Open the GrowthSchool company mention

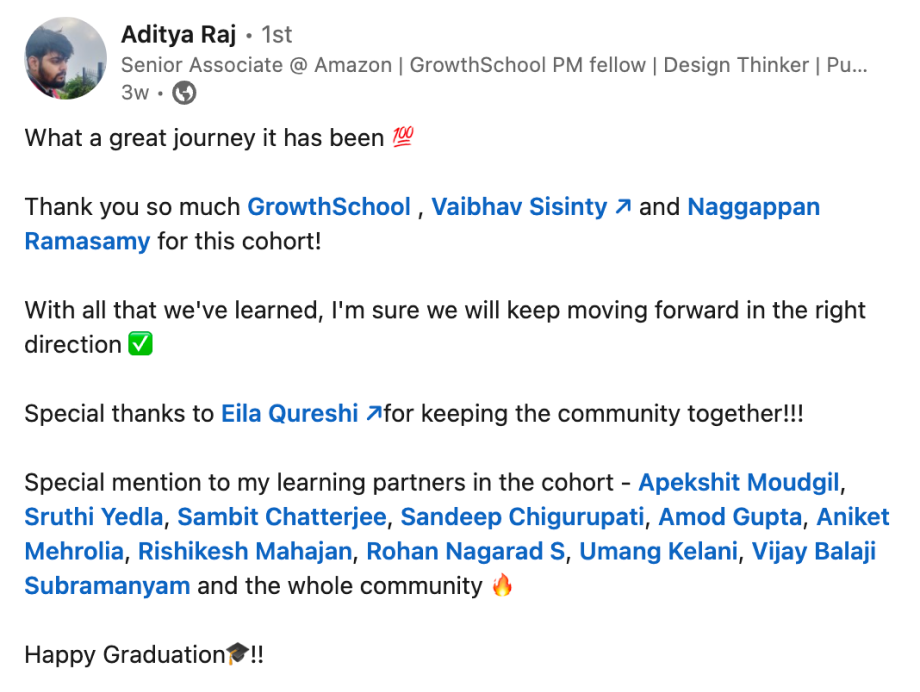(x=328, y=207)
